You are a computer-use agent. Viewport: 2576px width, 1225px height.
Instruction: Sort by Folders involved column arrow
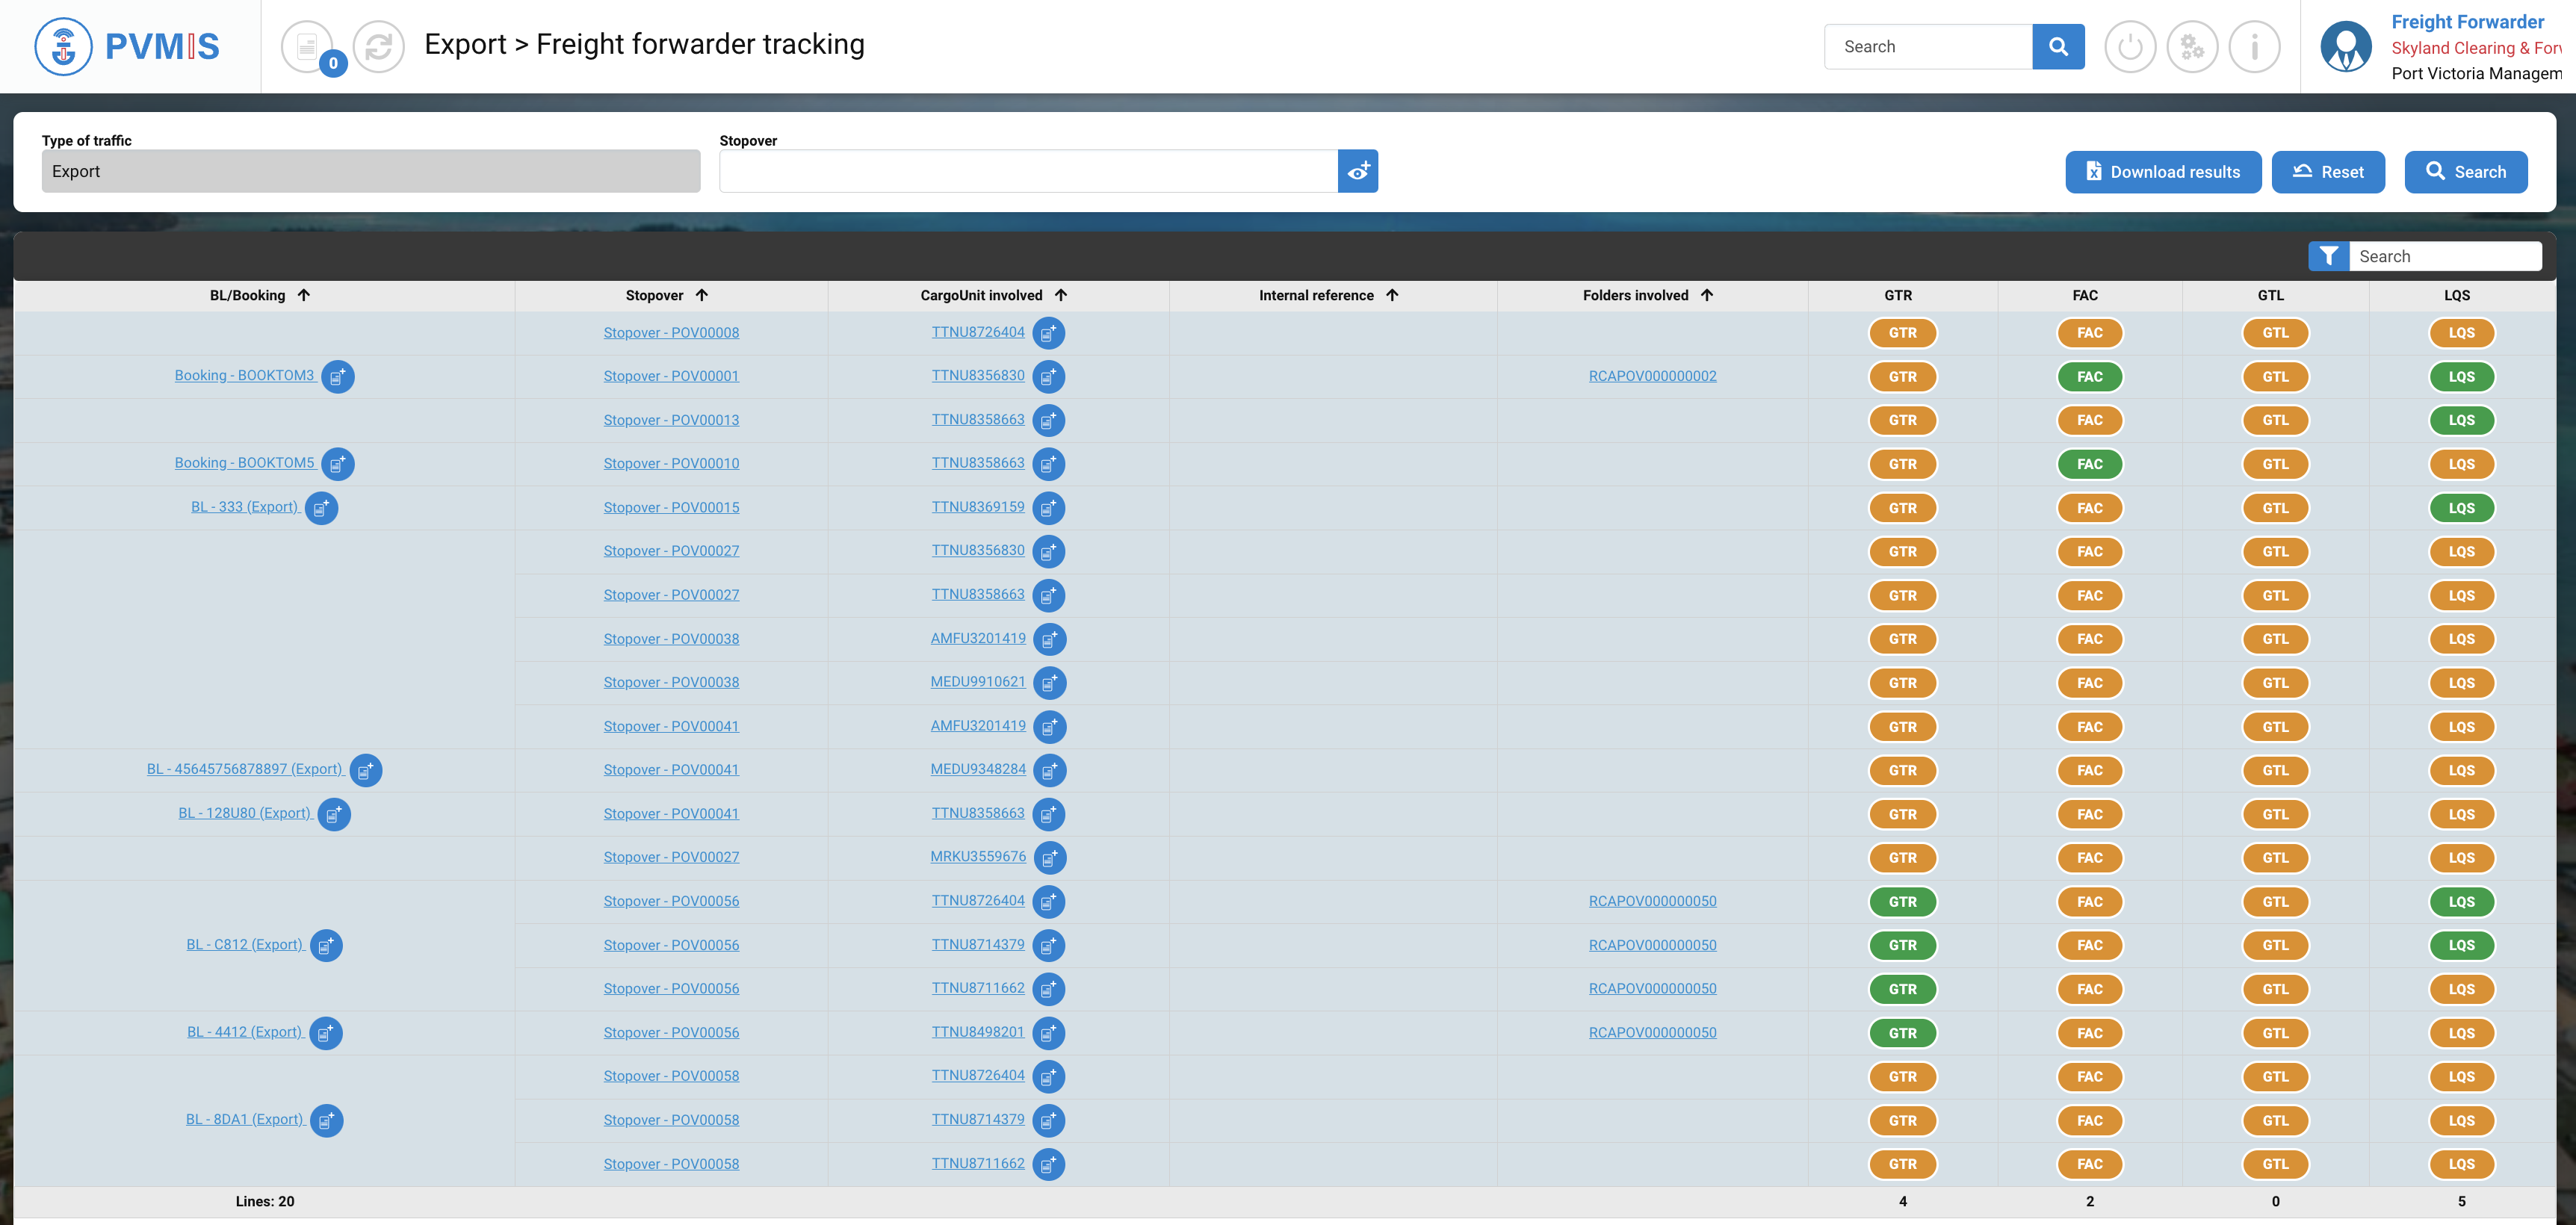[1707, 295]
